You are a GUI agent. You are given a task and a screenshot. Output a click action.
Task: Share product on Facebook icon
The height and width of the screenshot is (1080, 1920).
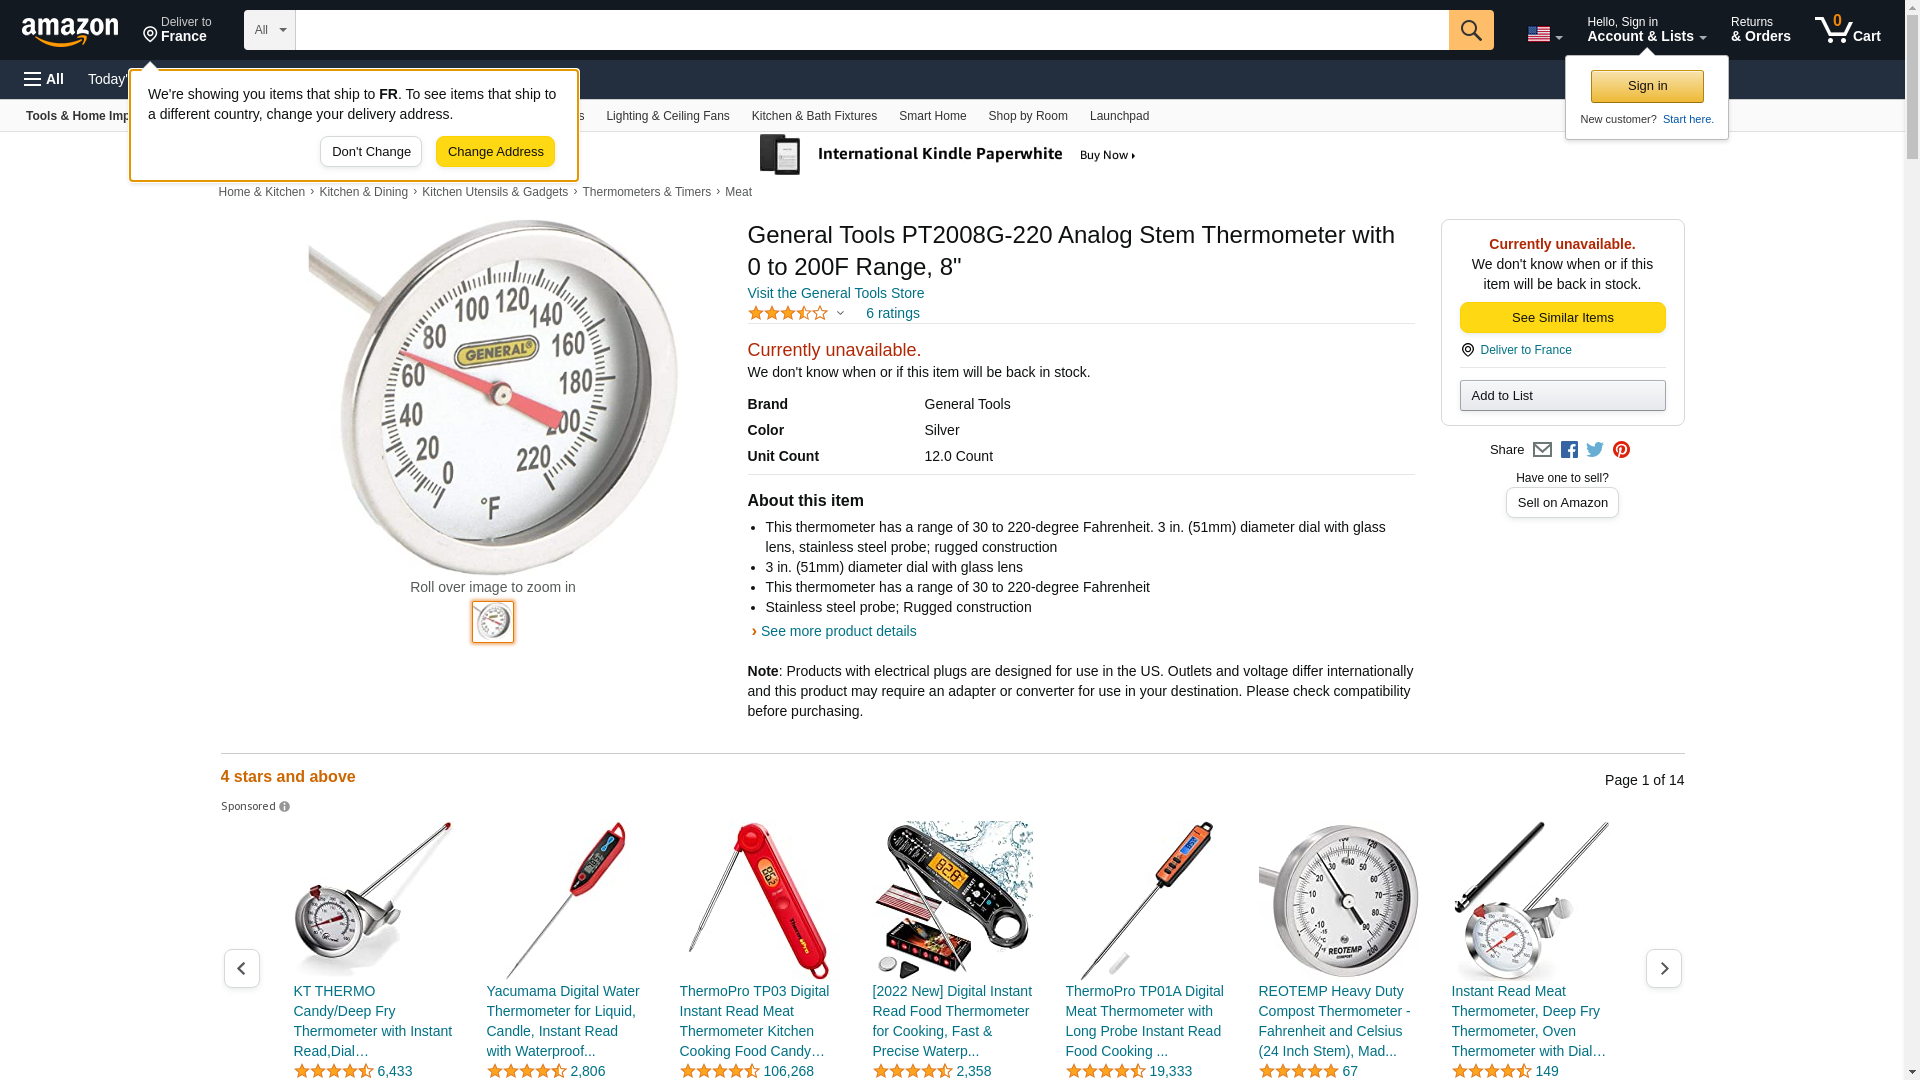(1569, 450)
